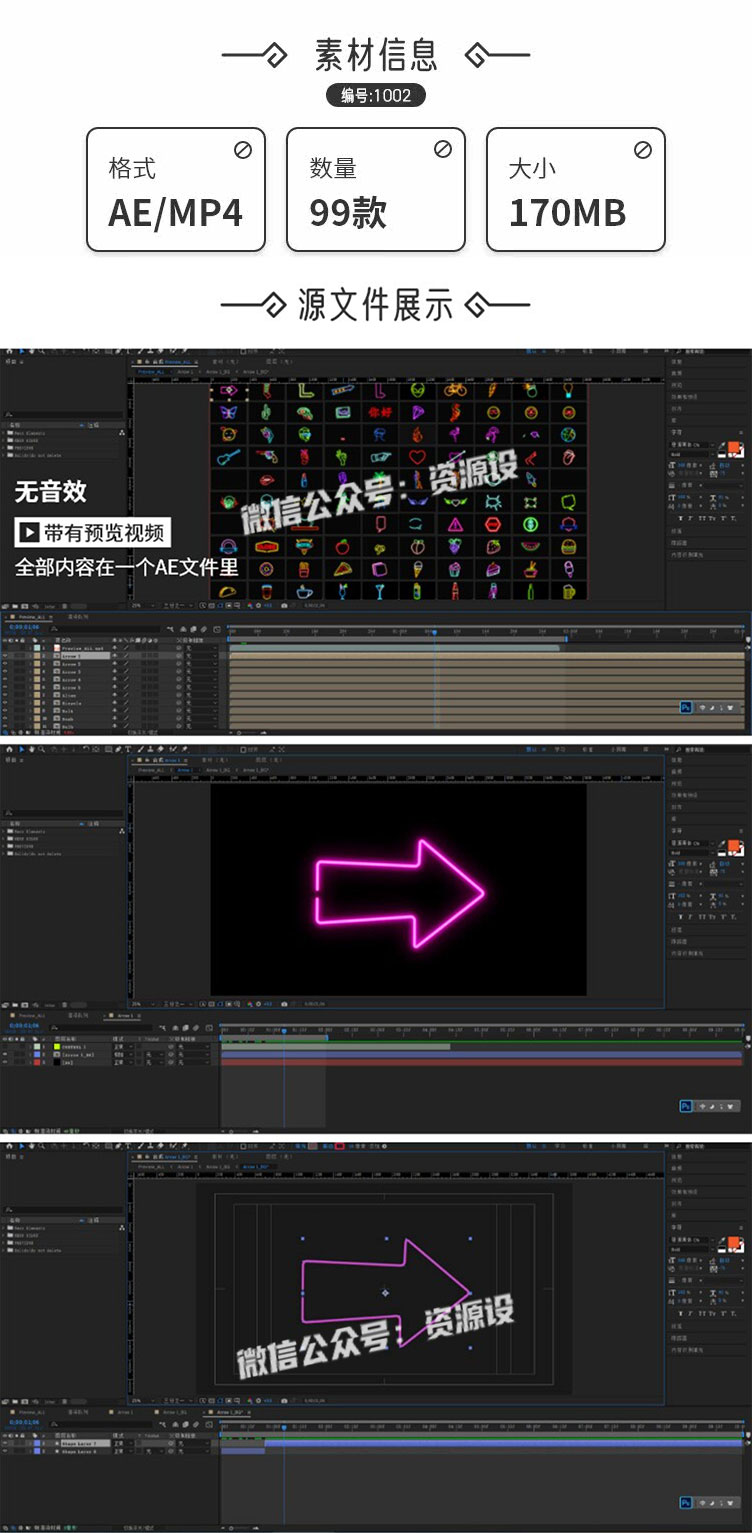This screenshot has height=1533, width=752.
Task: Click the circle-slash icon on the 数量 card
Action: (x=442, y=150)
